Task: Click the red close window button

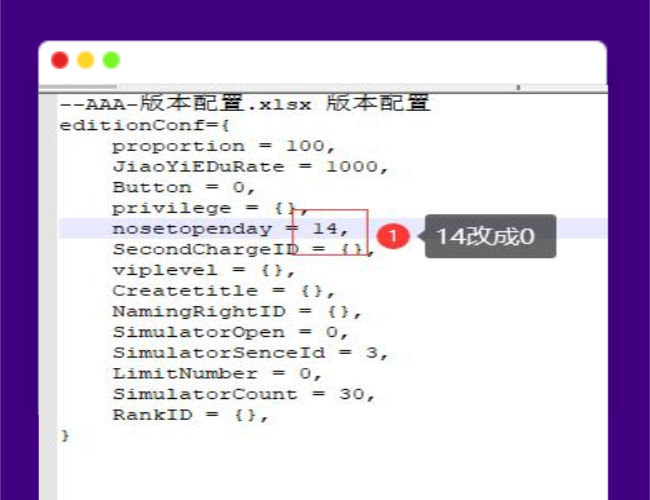Action: click(x=60, y=60)
